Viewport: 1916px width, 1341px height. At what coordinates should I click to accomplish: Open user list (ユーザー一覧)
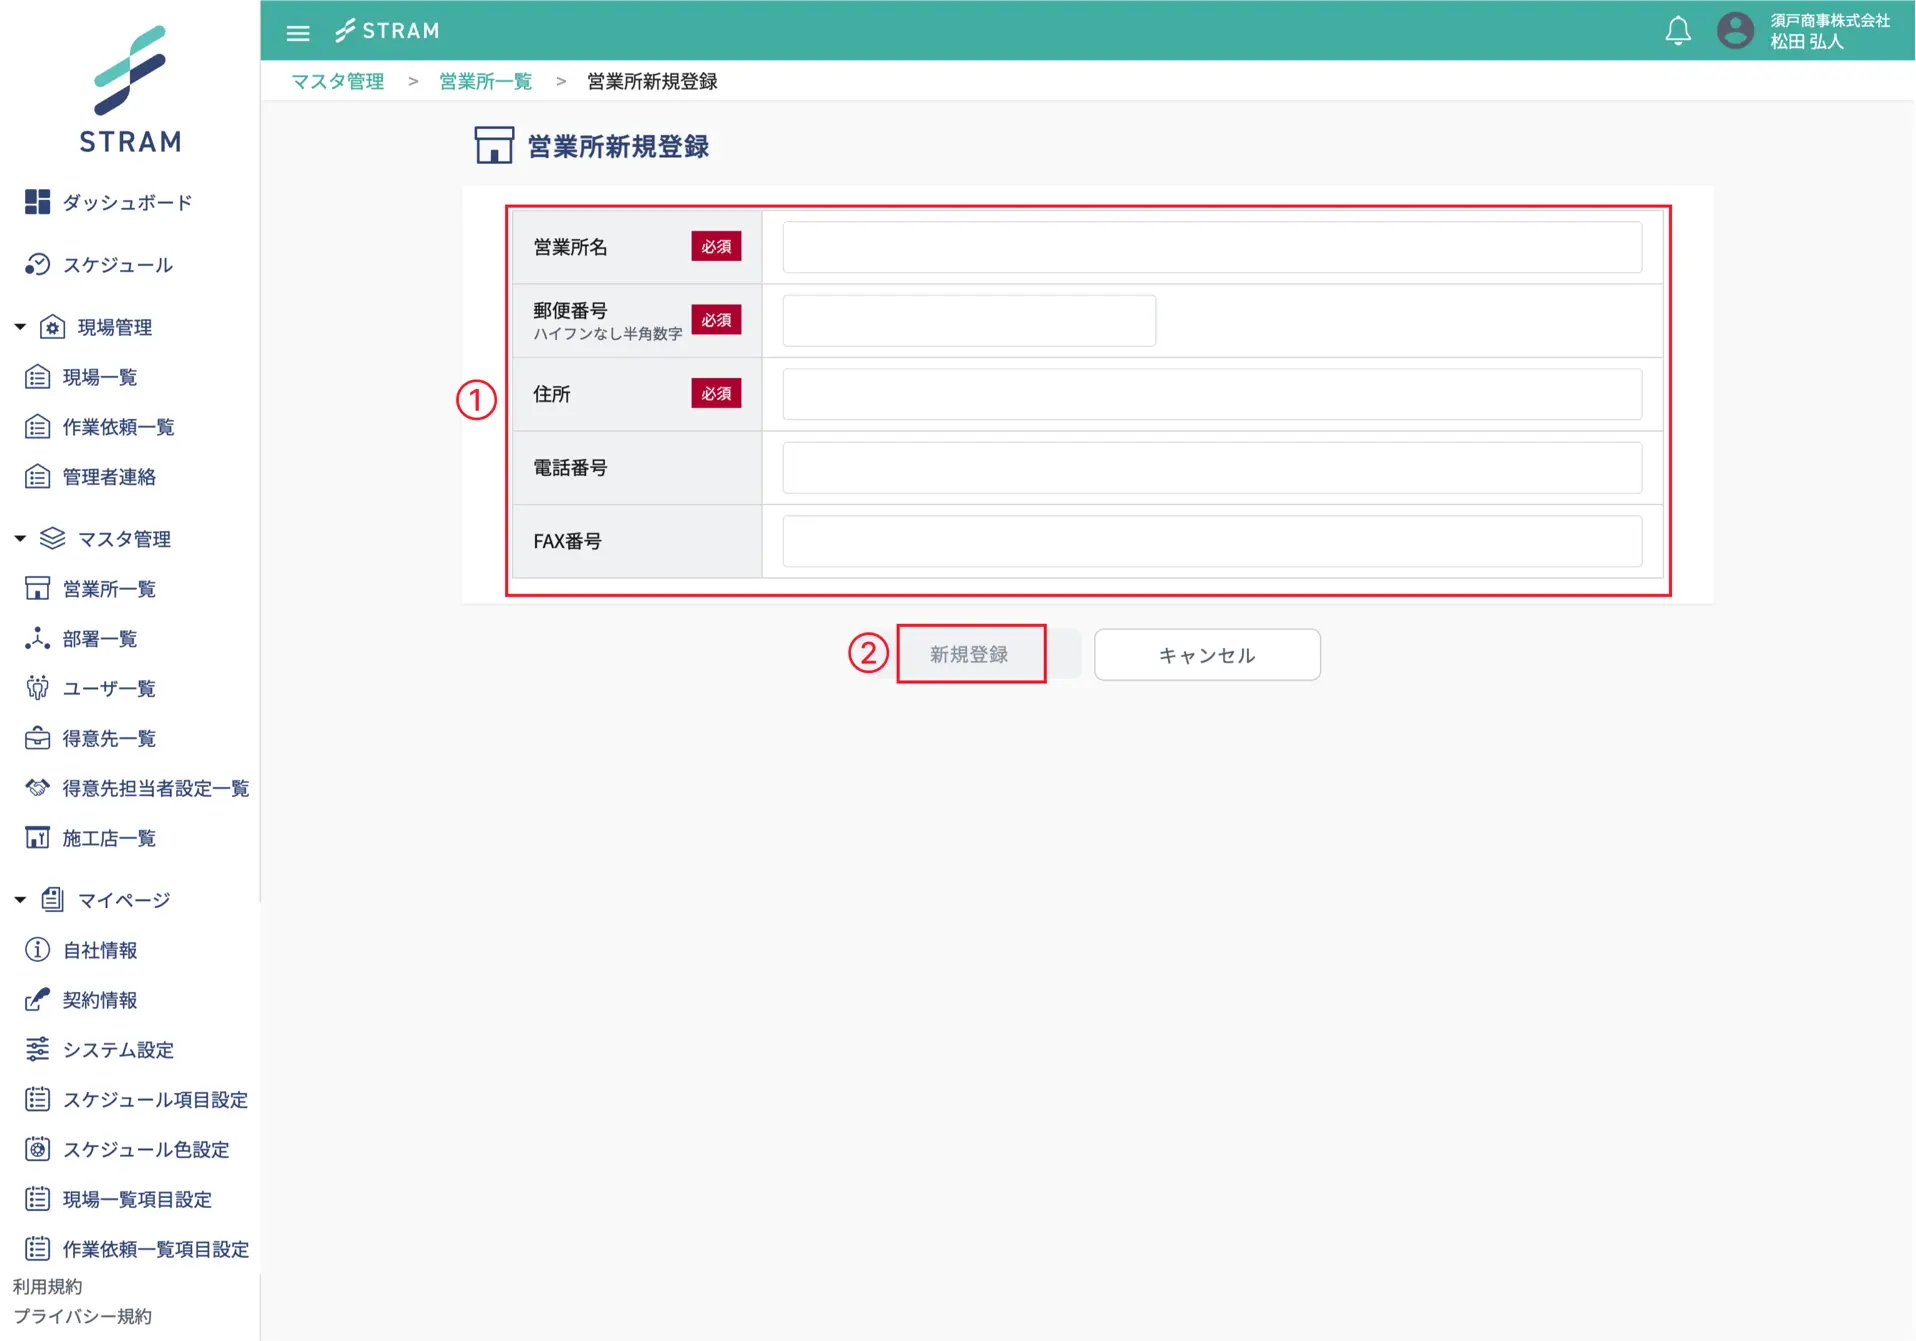(x=108, y=689)
